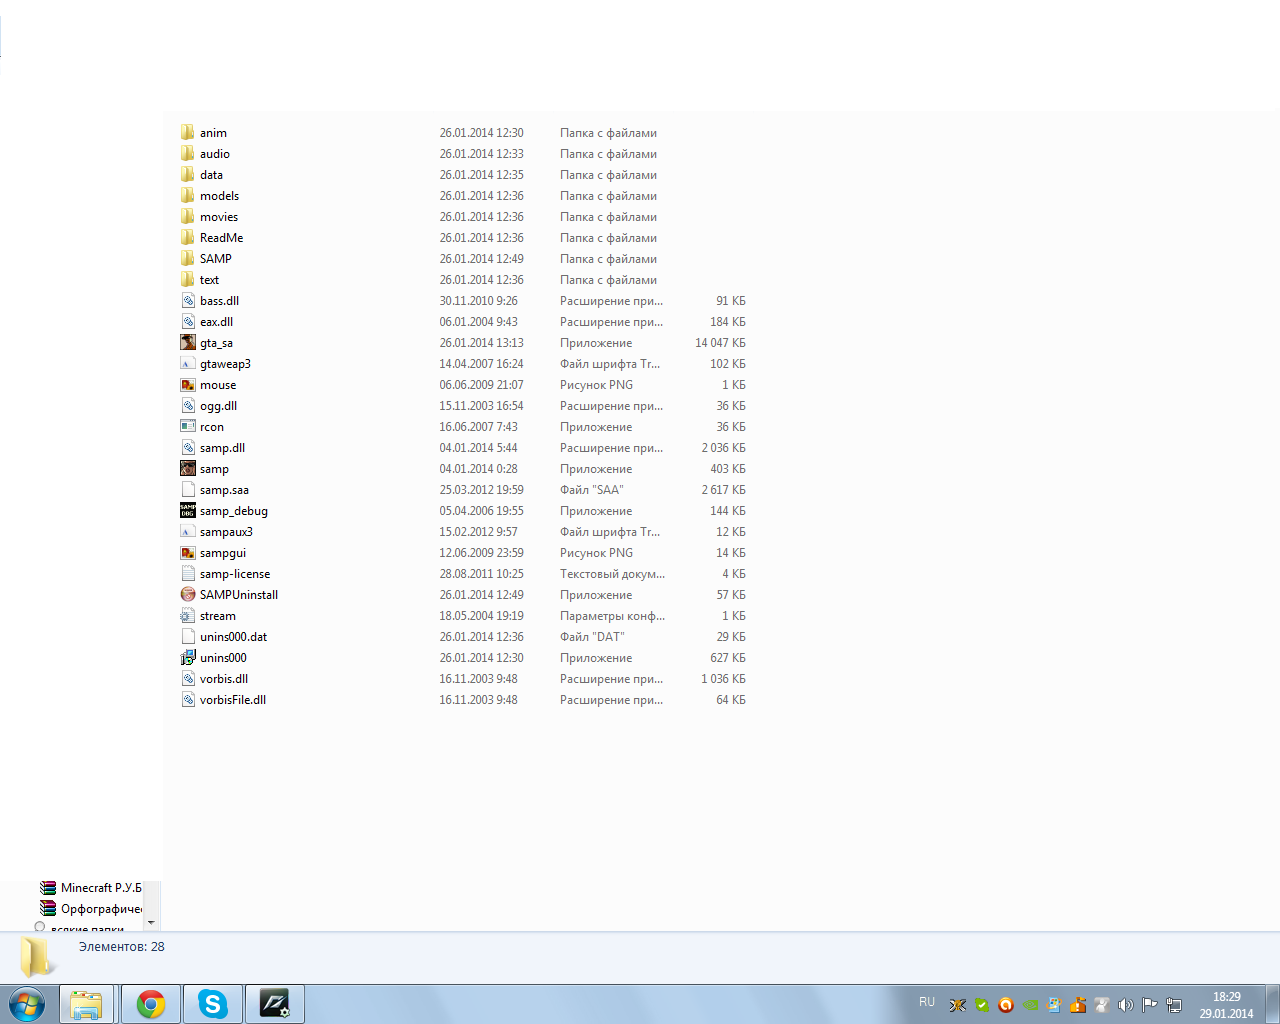Click the Minecraft archive icon in sidebar
The image size is (1280, 1024).
[x=48, y=888]
